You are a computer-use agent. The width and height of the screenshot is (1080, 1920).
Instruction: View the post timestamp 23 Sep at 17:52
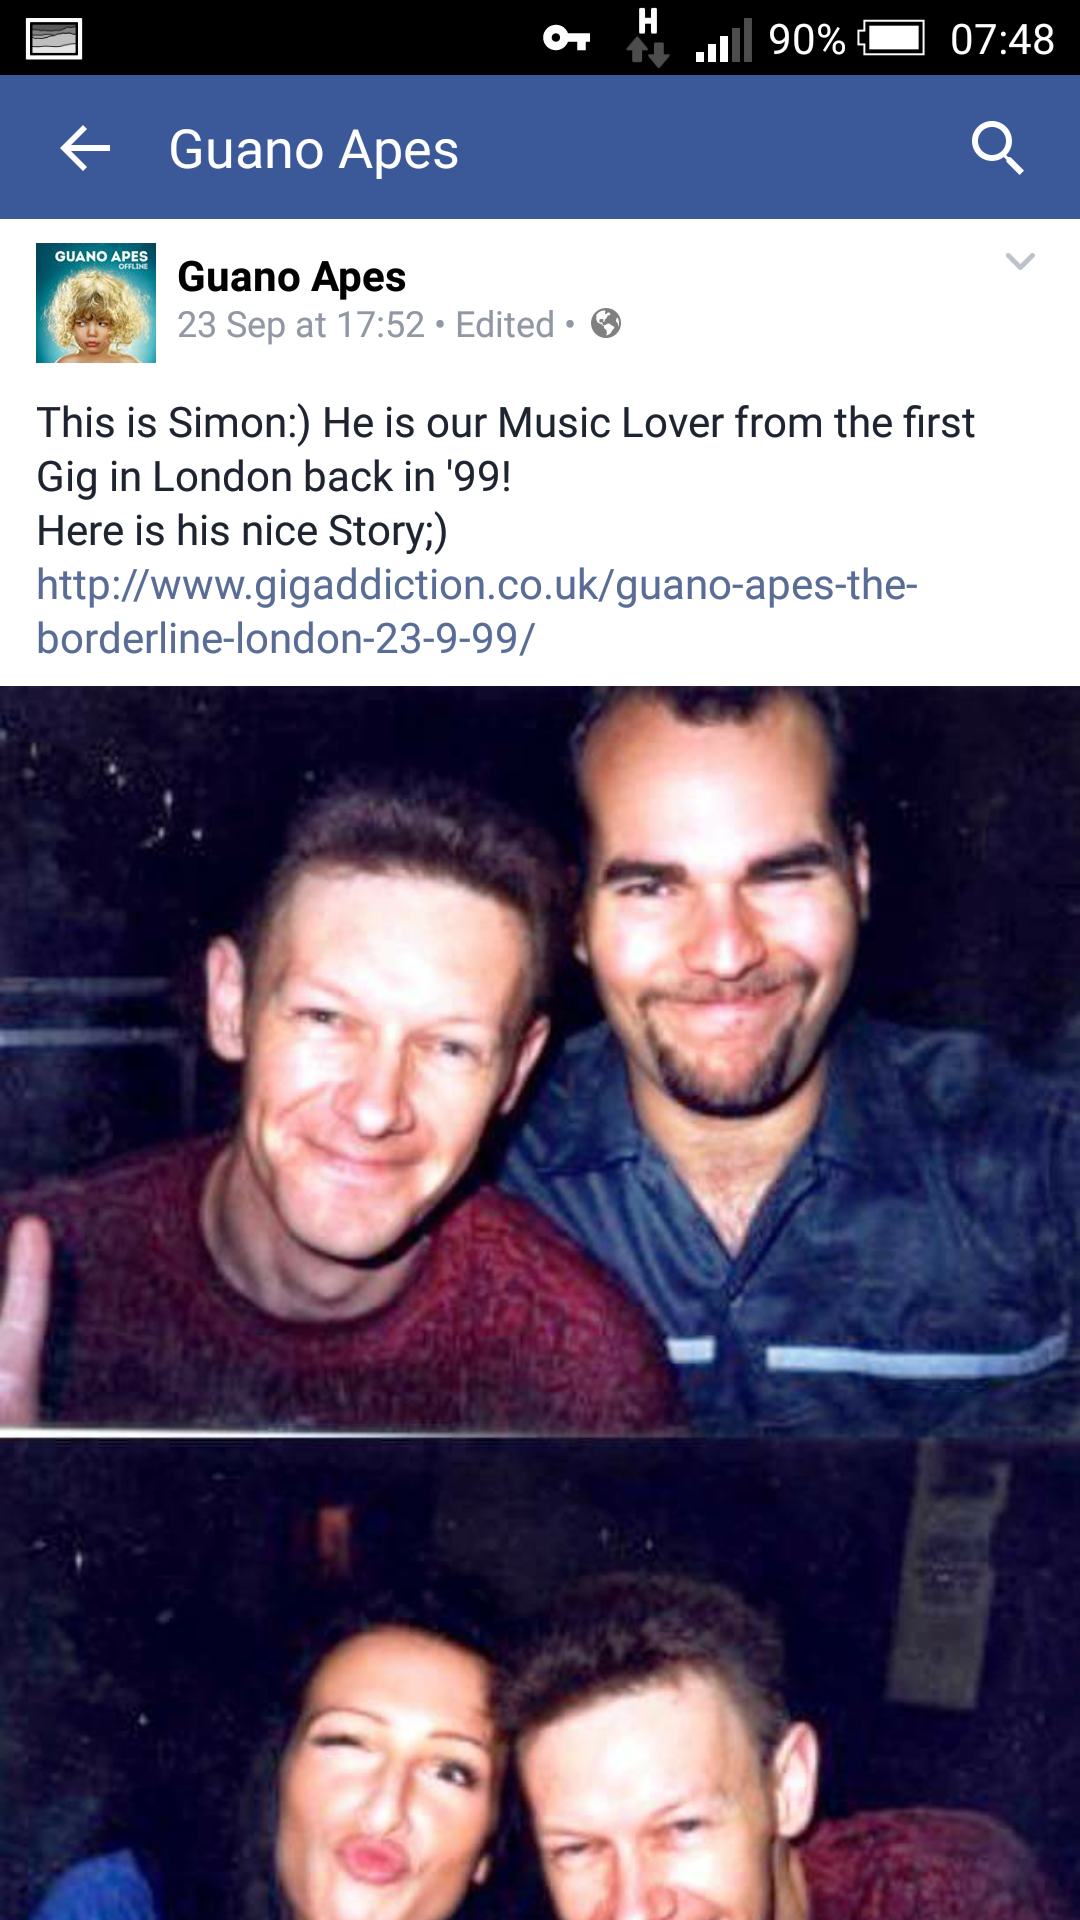pos(301,325)
